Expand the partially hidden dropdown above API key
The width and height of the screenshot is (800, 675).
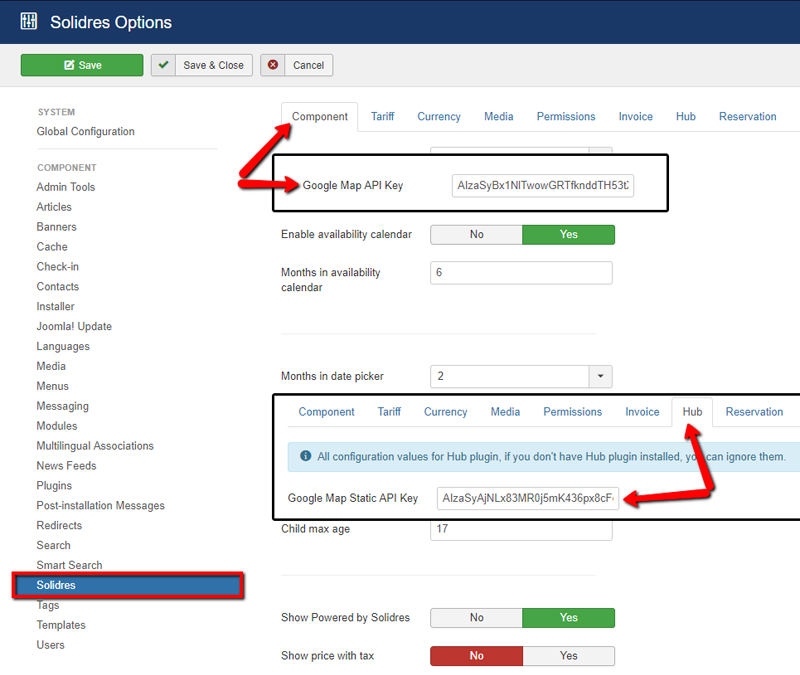coord(600,151)
